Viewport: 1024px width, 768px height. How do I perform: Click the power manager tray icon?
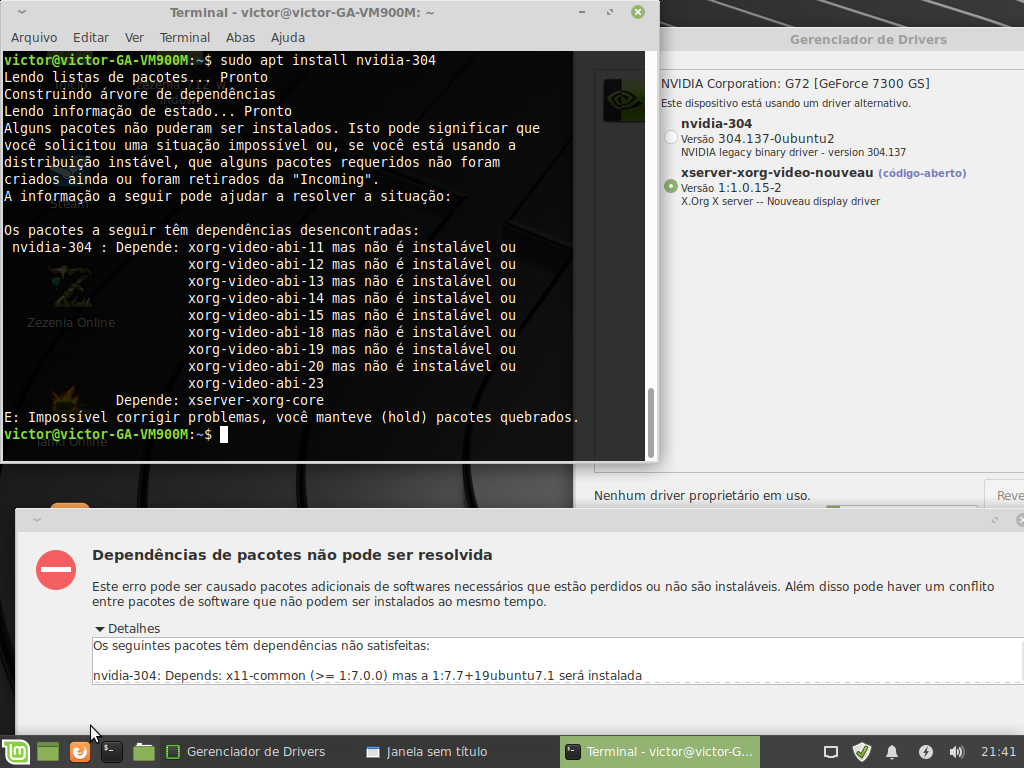pyautogui.click(x=925, y=752)
